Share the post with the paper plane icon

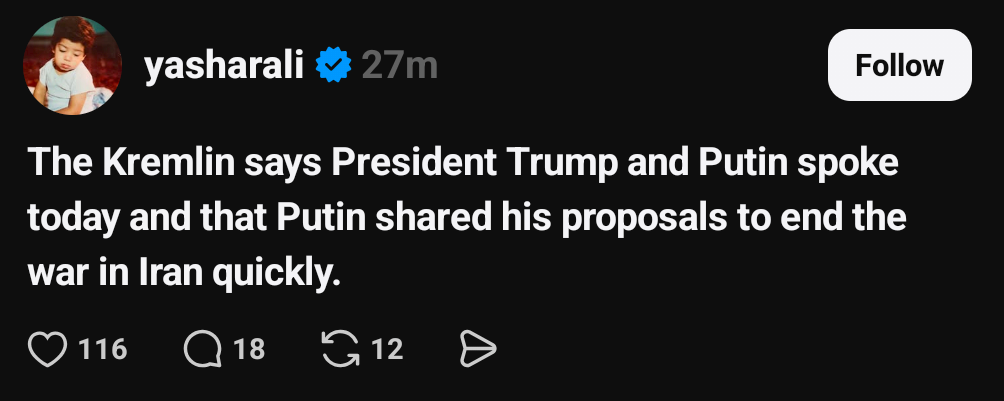coord(477,348)
